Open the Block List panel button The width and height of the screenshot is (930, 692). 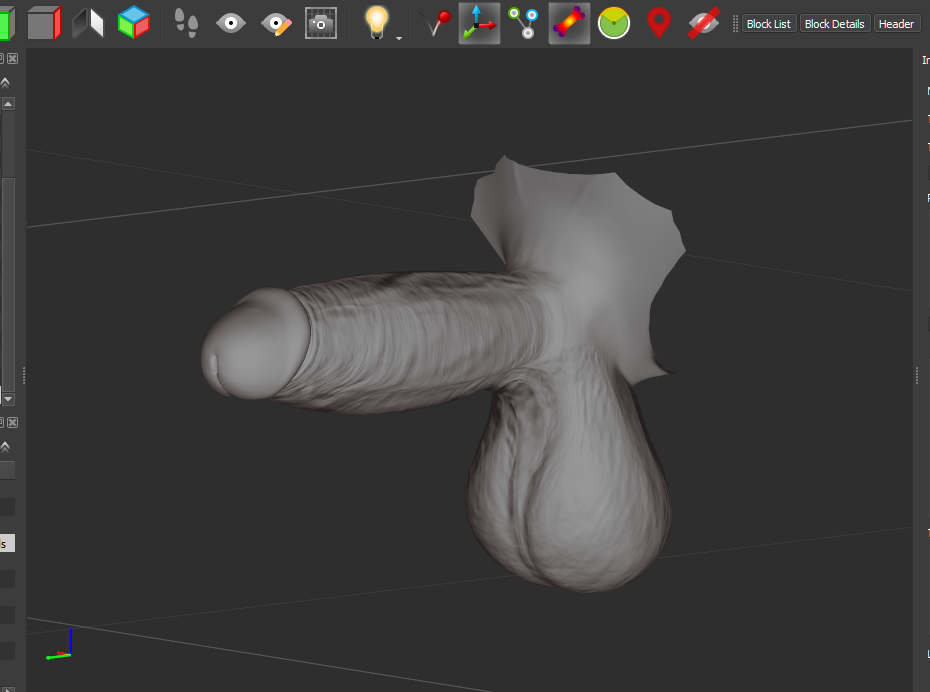769,24
